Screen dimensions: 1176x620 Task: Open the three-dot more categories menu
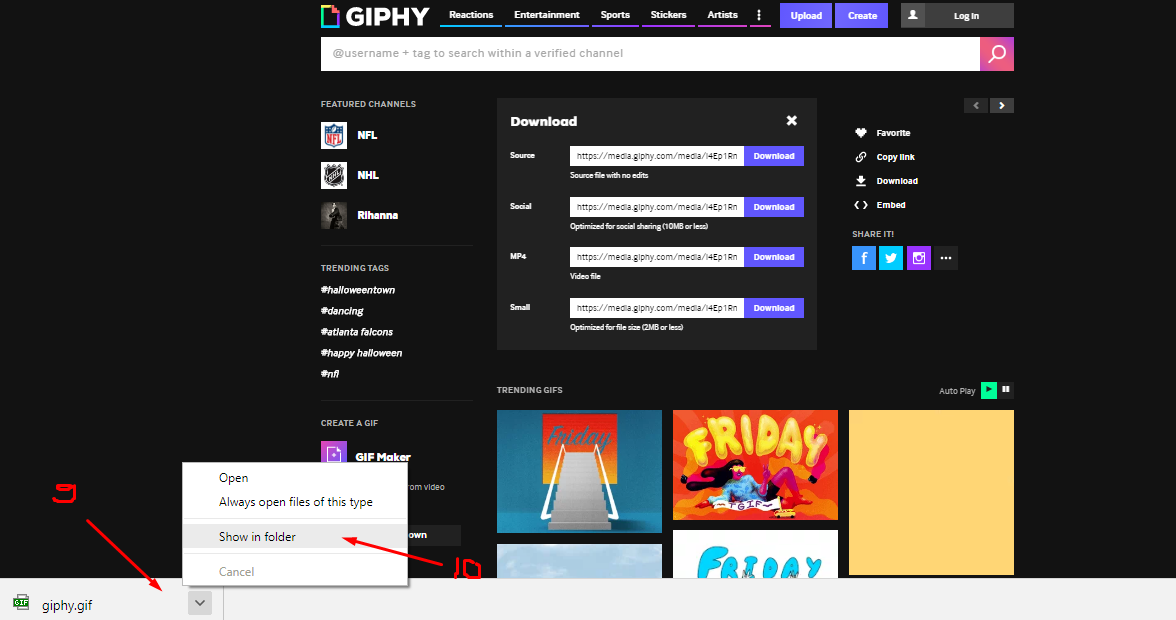759,15
